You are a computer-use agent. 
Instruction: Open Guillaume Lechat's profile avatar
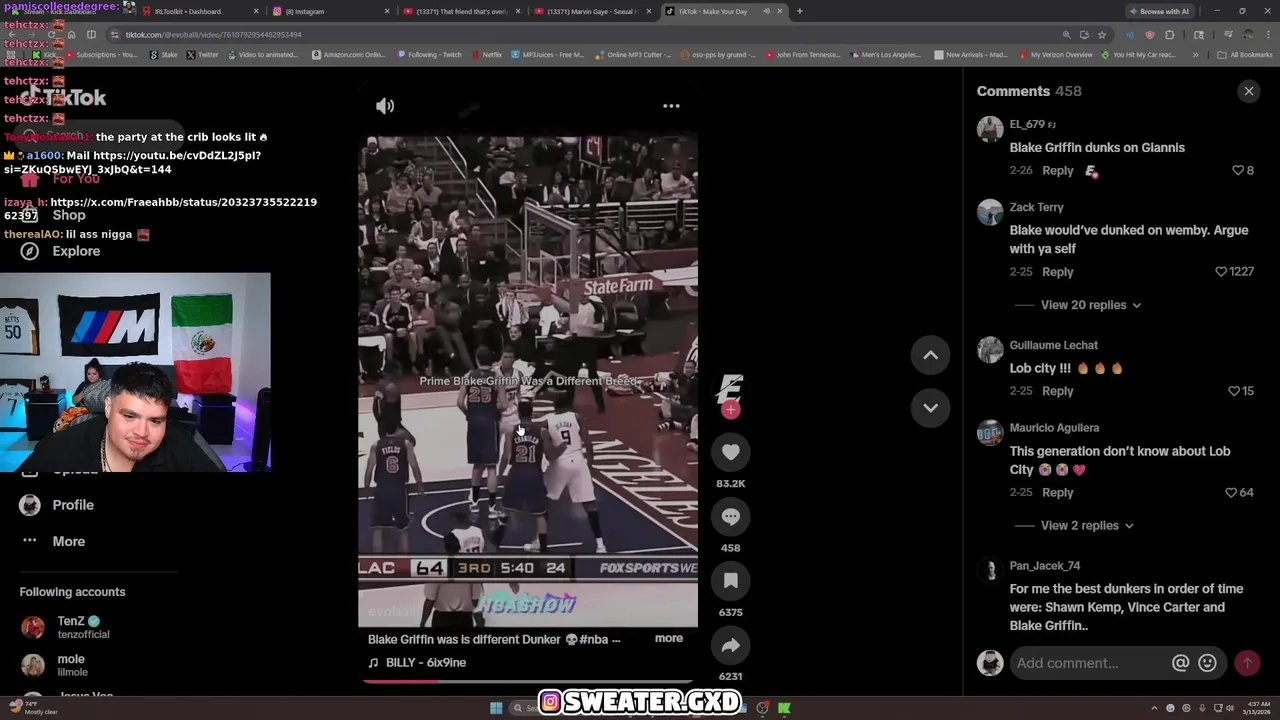point(990,350)
